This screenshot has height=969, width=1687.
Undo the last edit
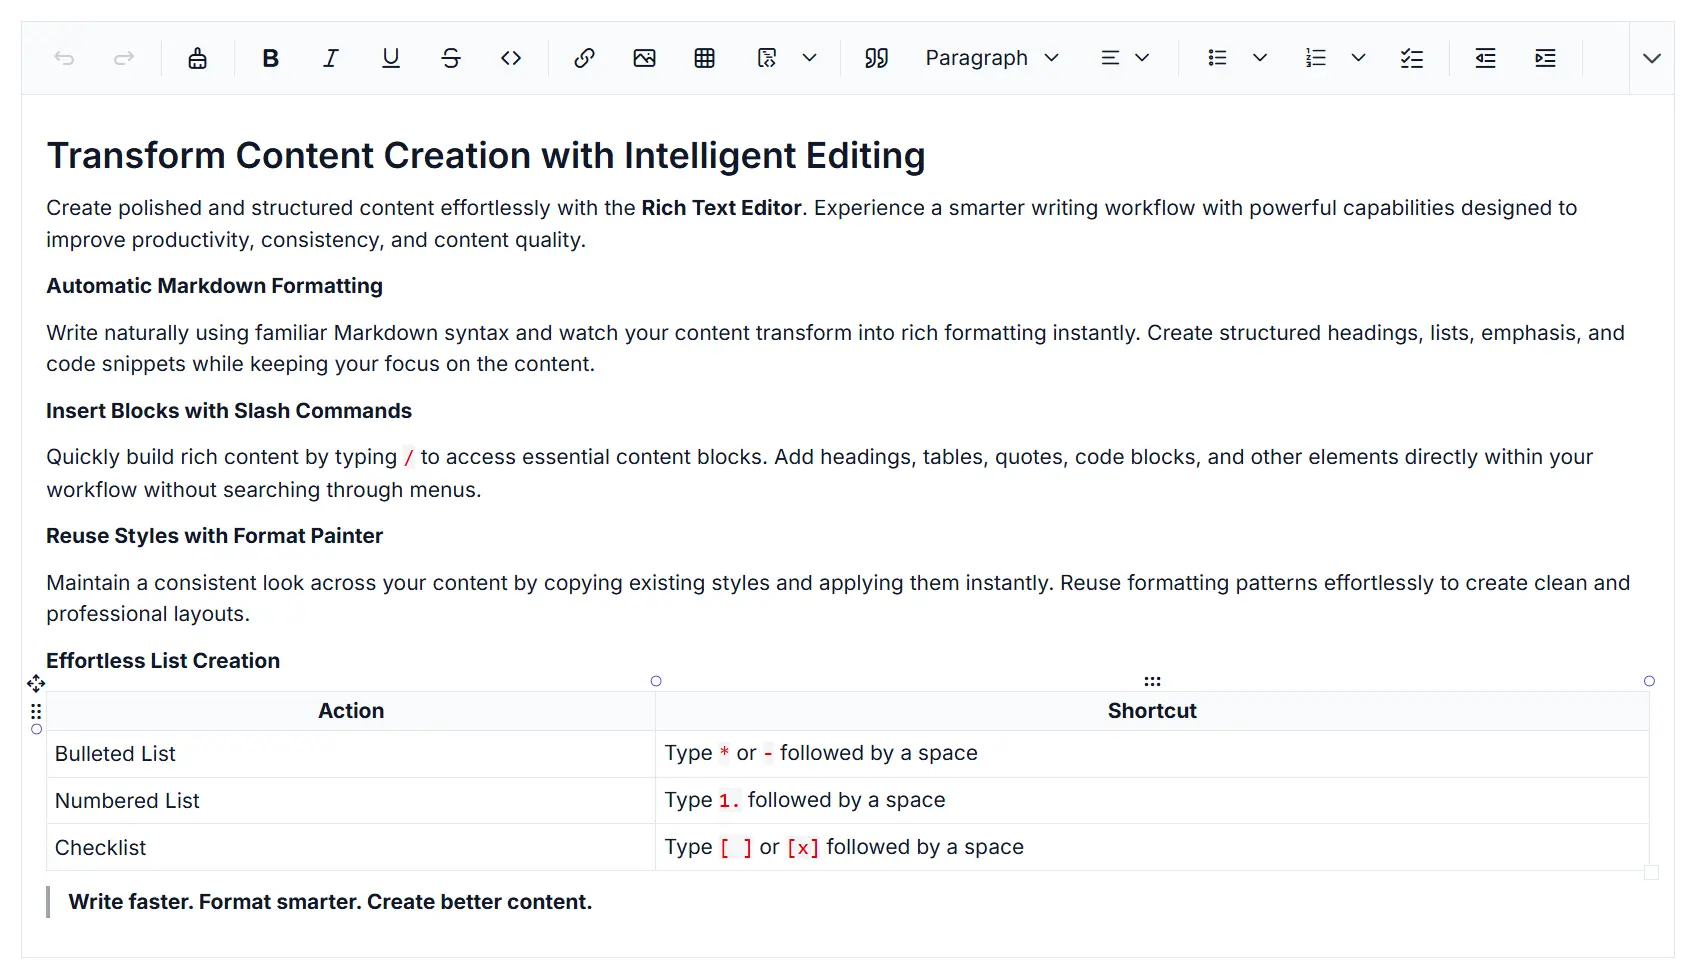[x=64, y=58]
